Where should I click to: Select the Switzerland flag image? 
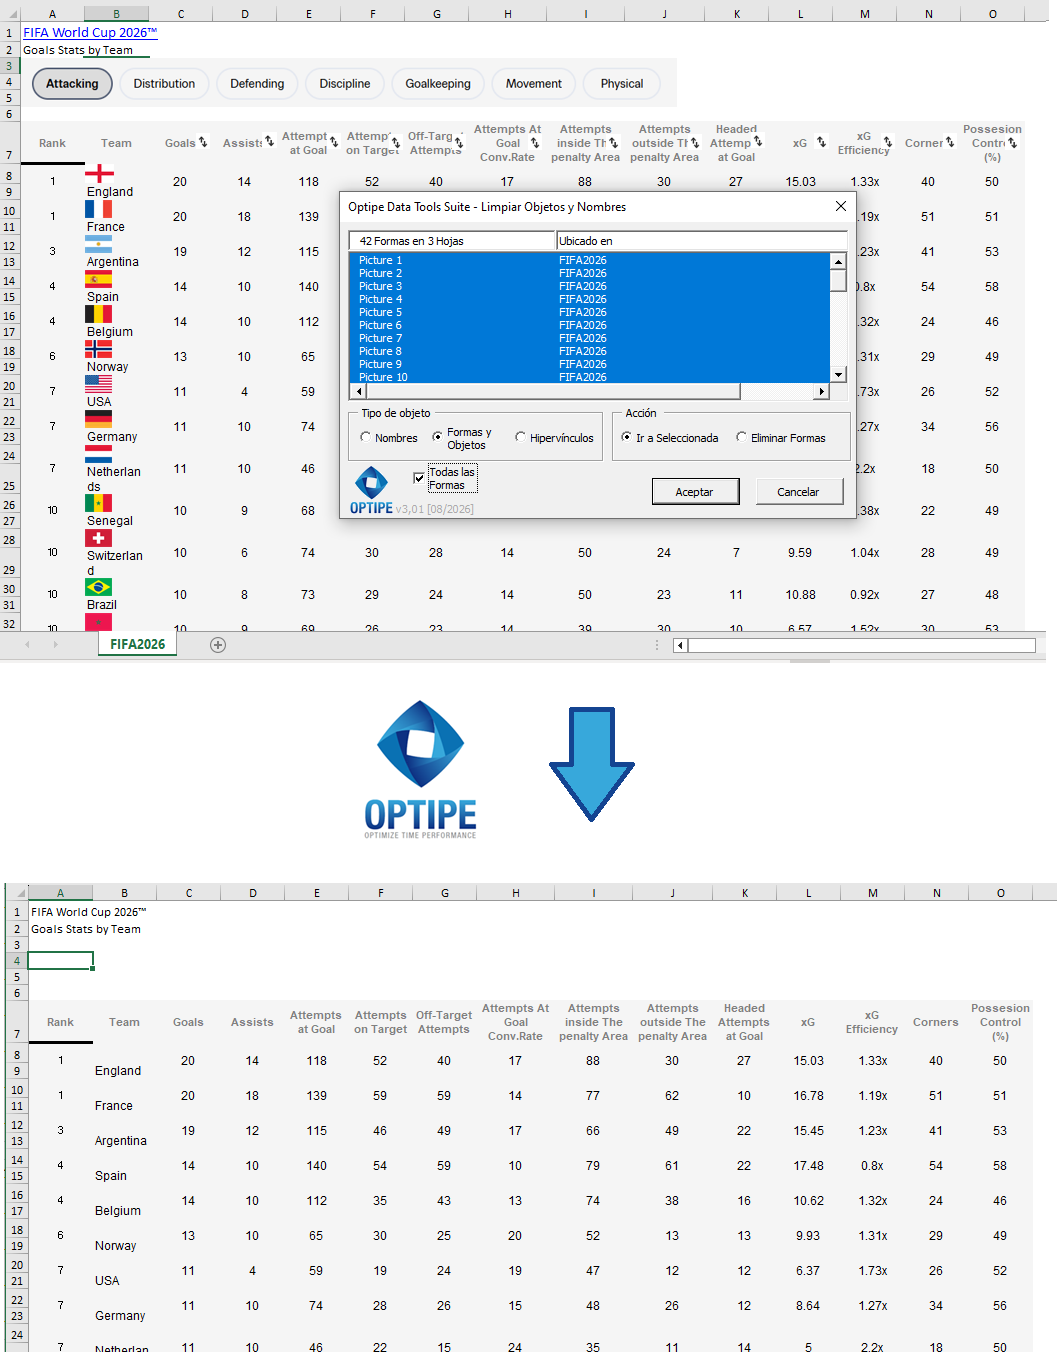click(x=99, y=538)
